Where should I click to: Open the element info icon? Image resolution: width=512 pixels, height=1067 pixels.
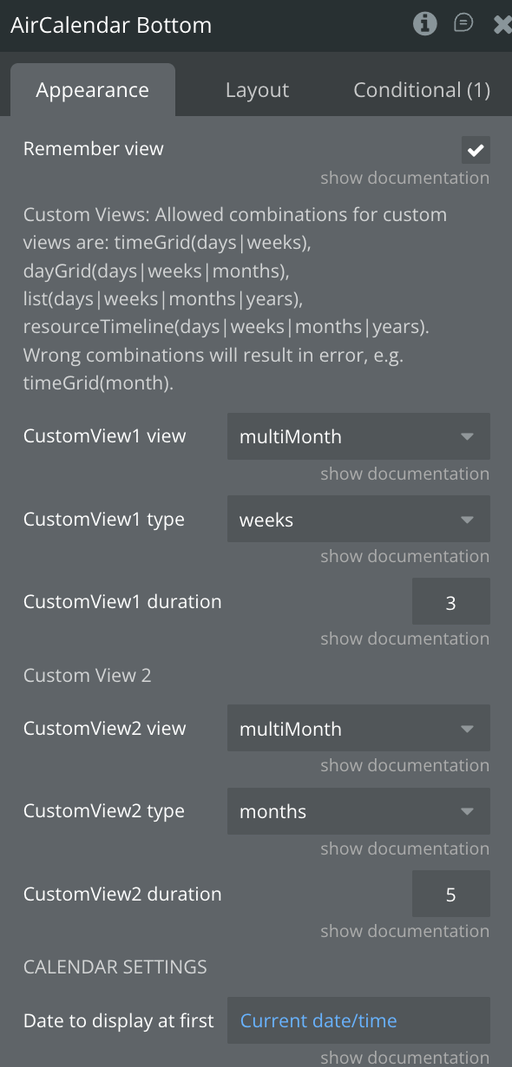(425, 24)
